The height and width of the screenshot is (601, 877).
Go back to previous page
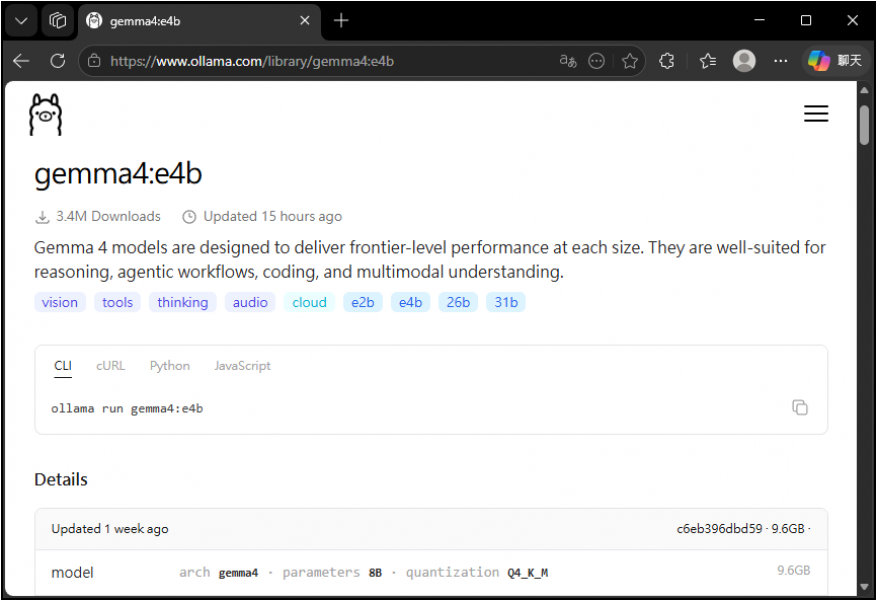21,61
